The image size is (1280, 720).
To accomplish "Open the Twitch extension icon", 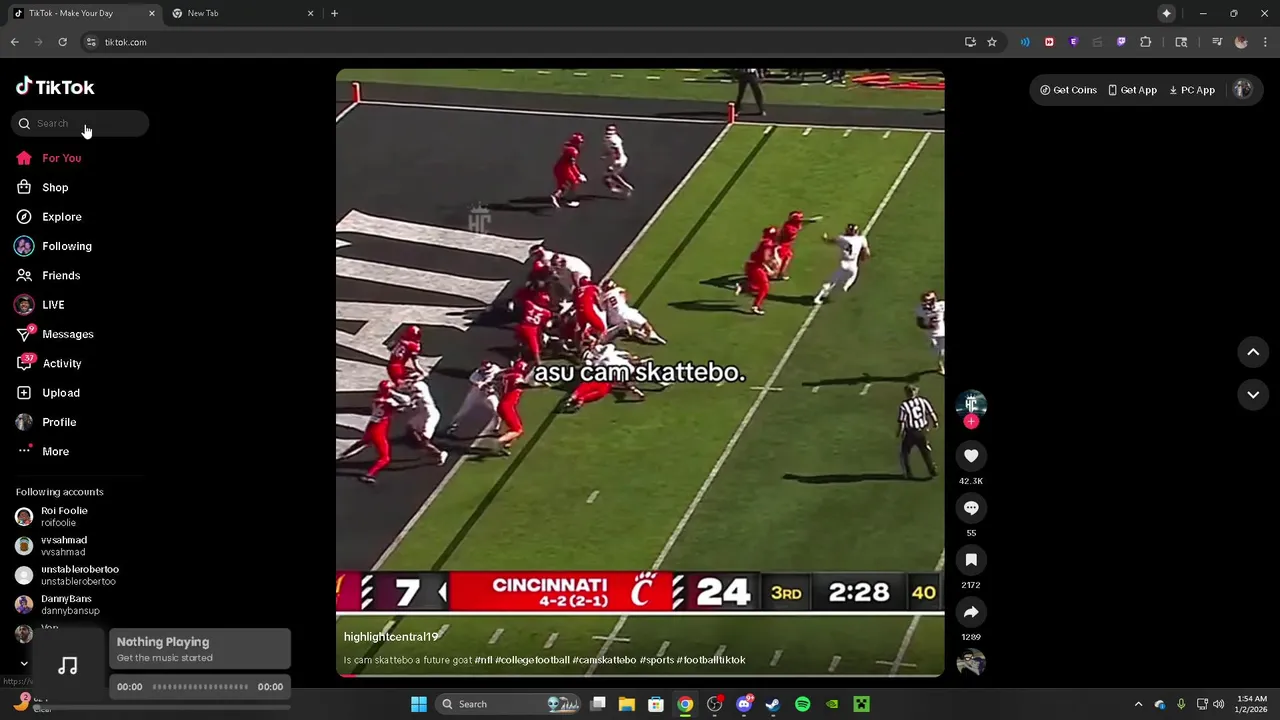I will 1121,42.
